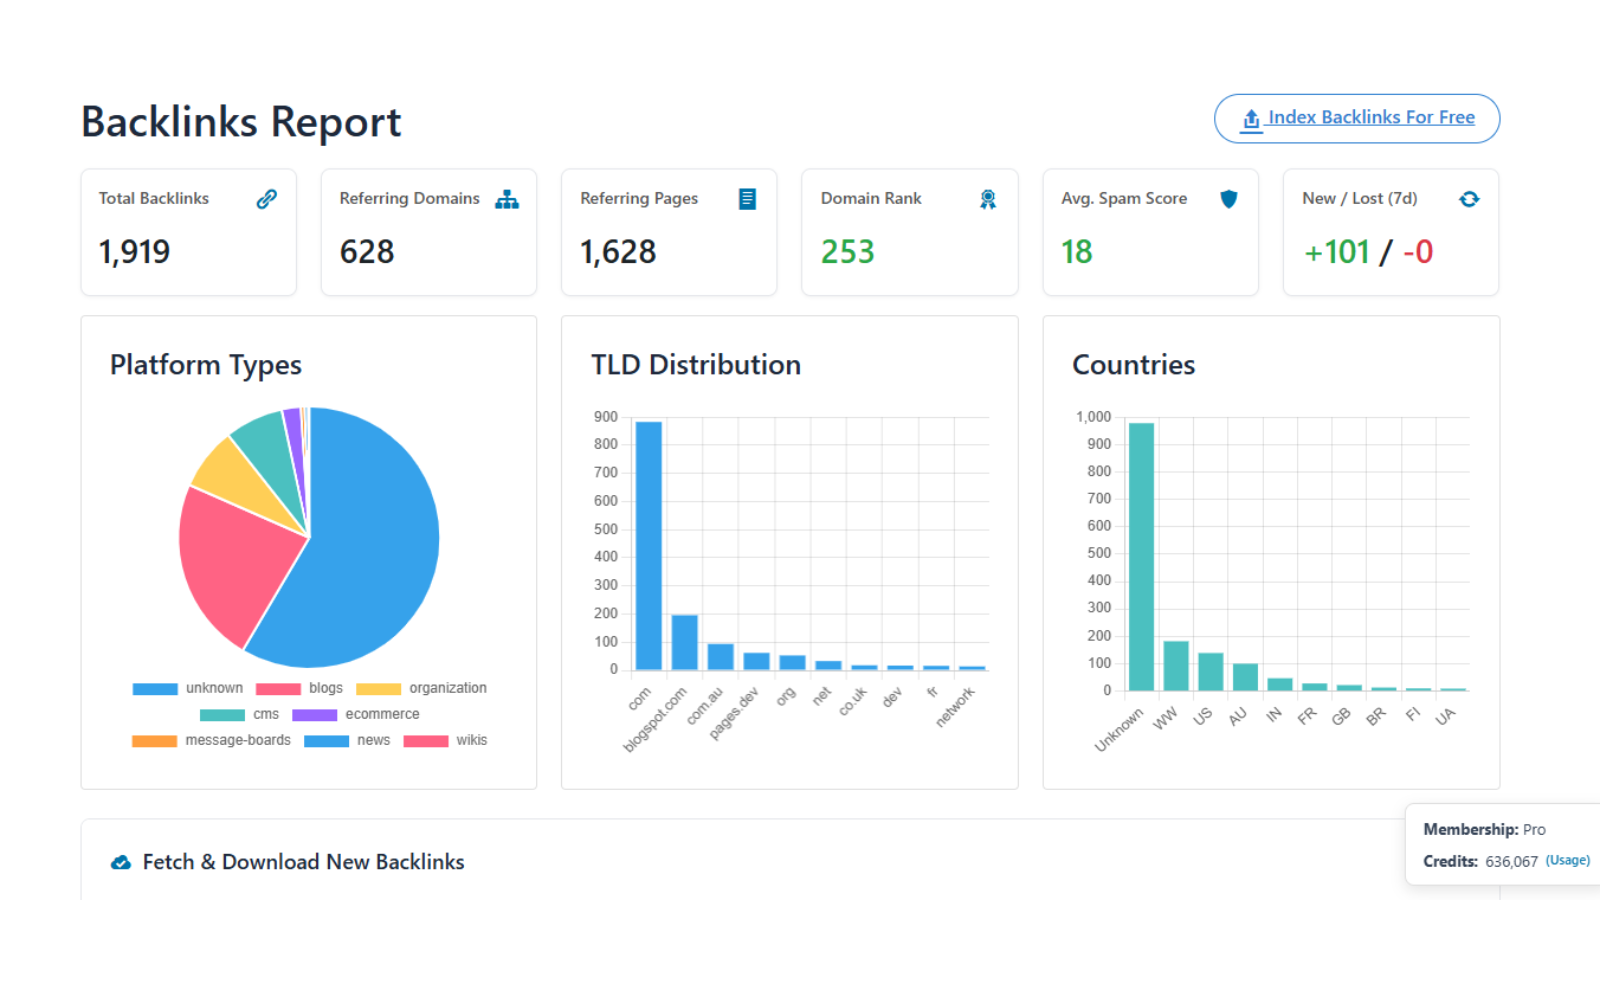
Task: Click the shield icon beside Avg. Spam Score
Action: (1228, 198)
